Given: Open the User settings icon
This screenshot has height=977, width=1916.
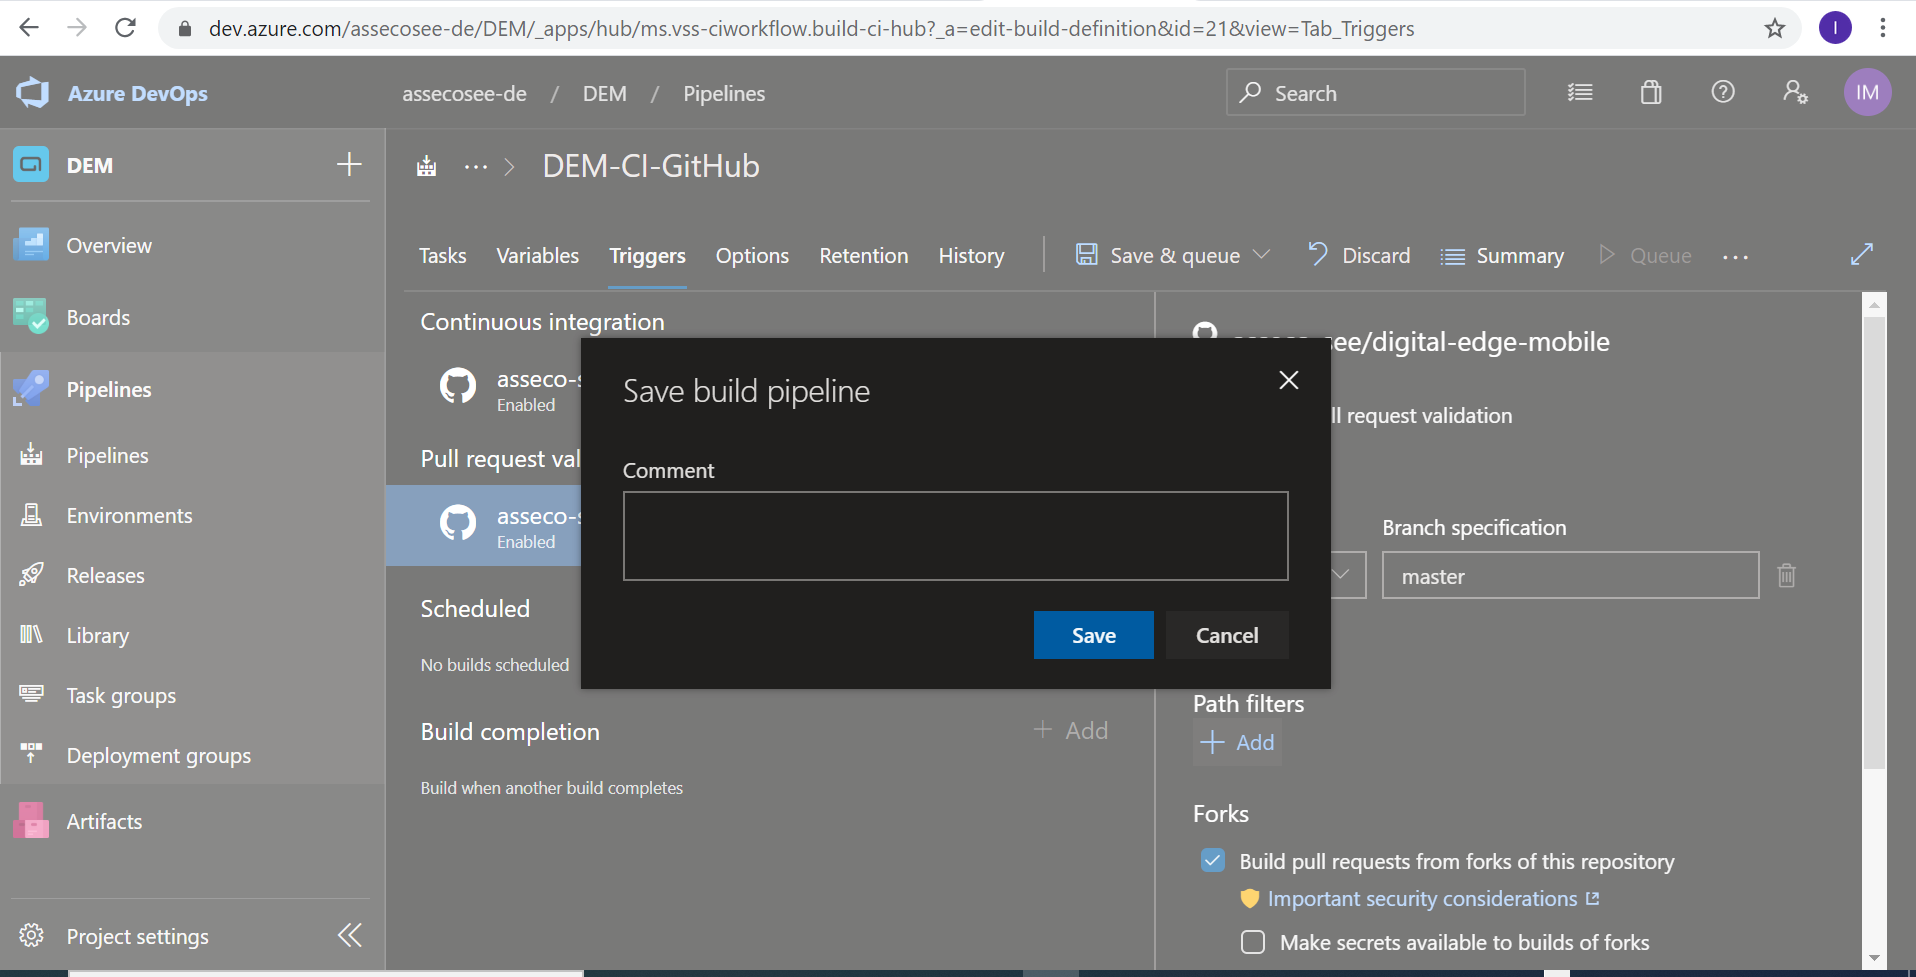Looking at the screenshot, I should [1795, 93].
